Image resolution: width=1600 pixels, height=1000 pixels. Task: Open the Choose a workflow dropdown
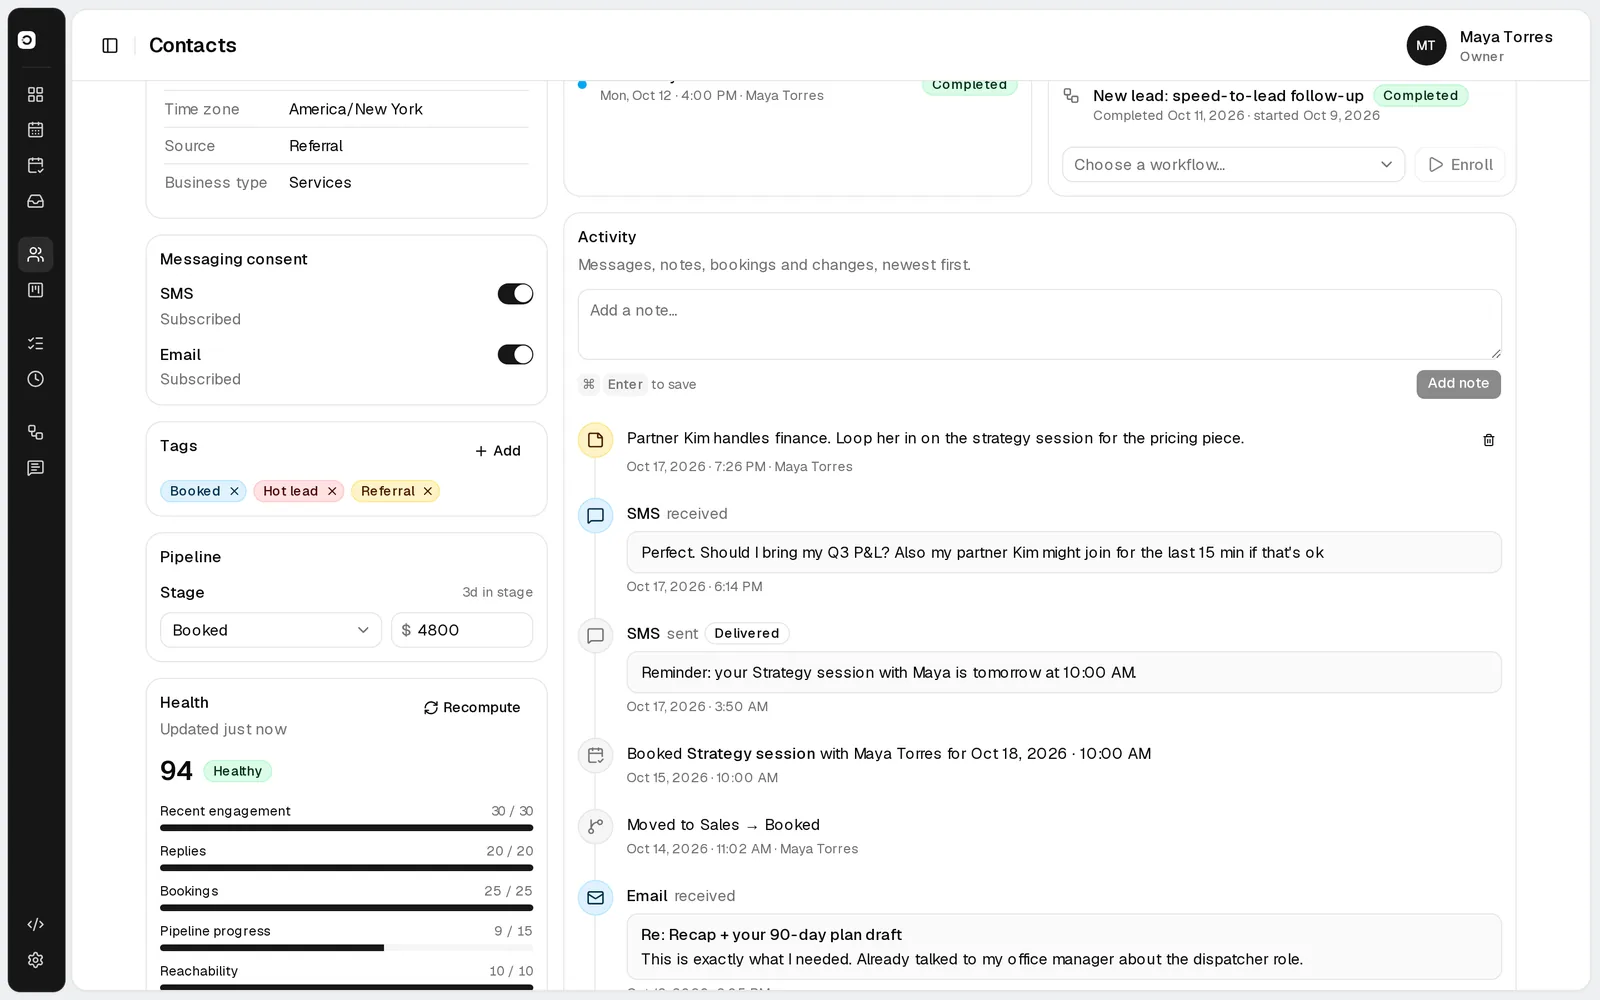tap(1233, 165)
